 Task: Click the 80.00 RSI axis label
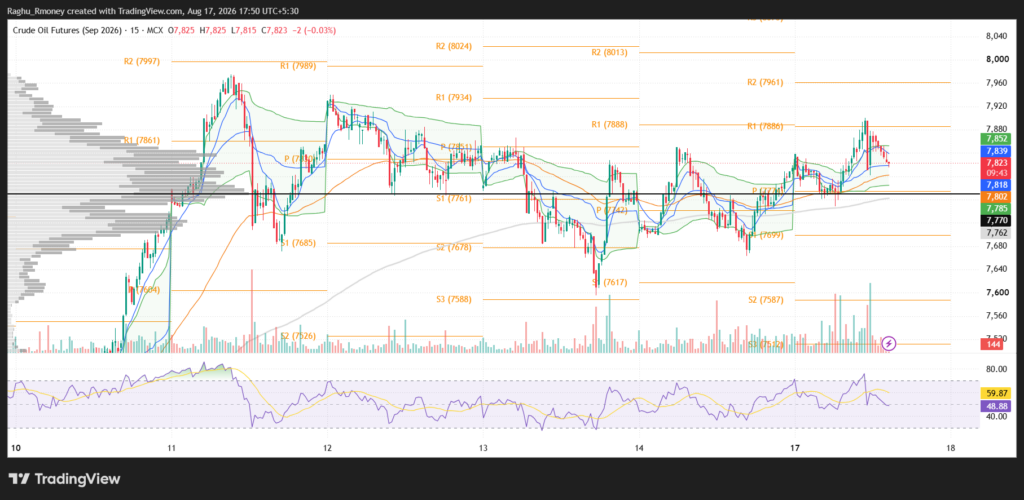[x=996, y=369]
